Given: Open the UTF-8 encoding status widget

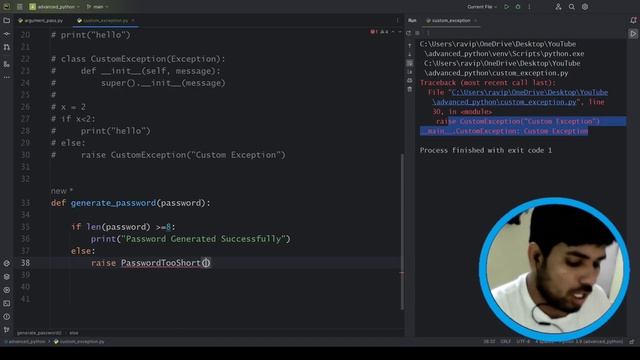Looking at the screenshot, I should click(x=523, y=342).
